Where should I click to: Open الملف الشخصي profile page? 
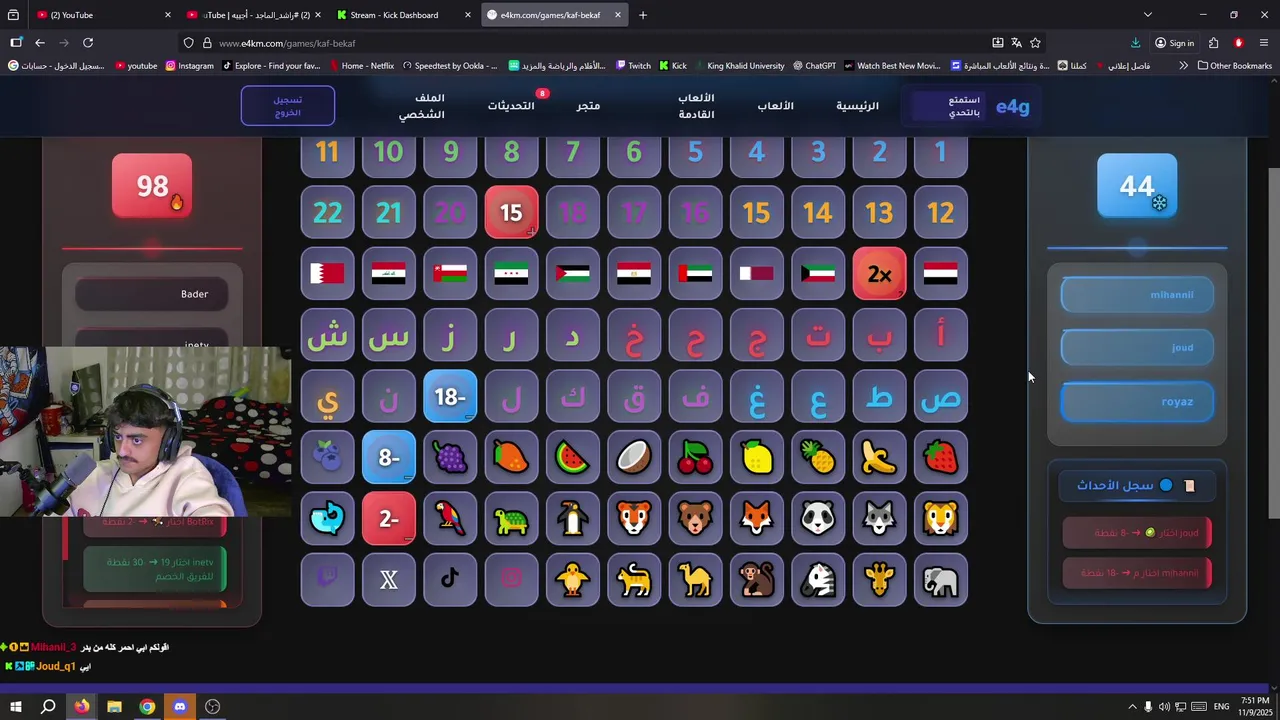422,106
